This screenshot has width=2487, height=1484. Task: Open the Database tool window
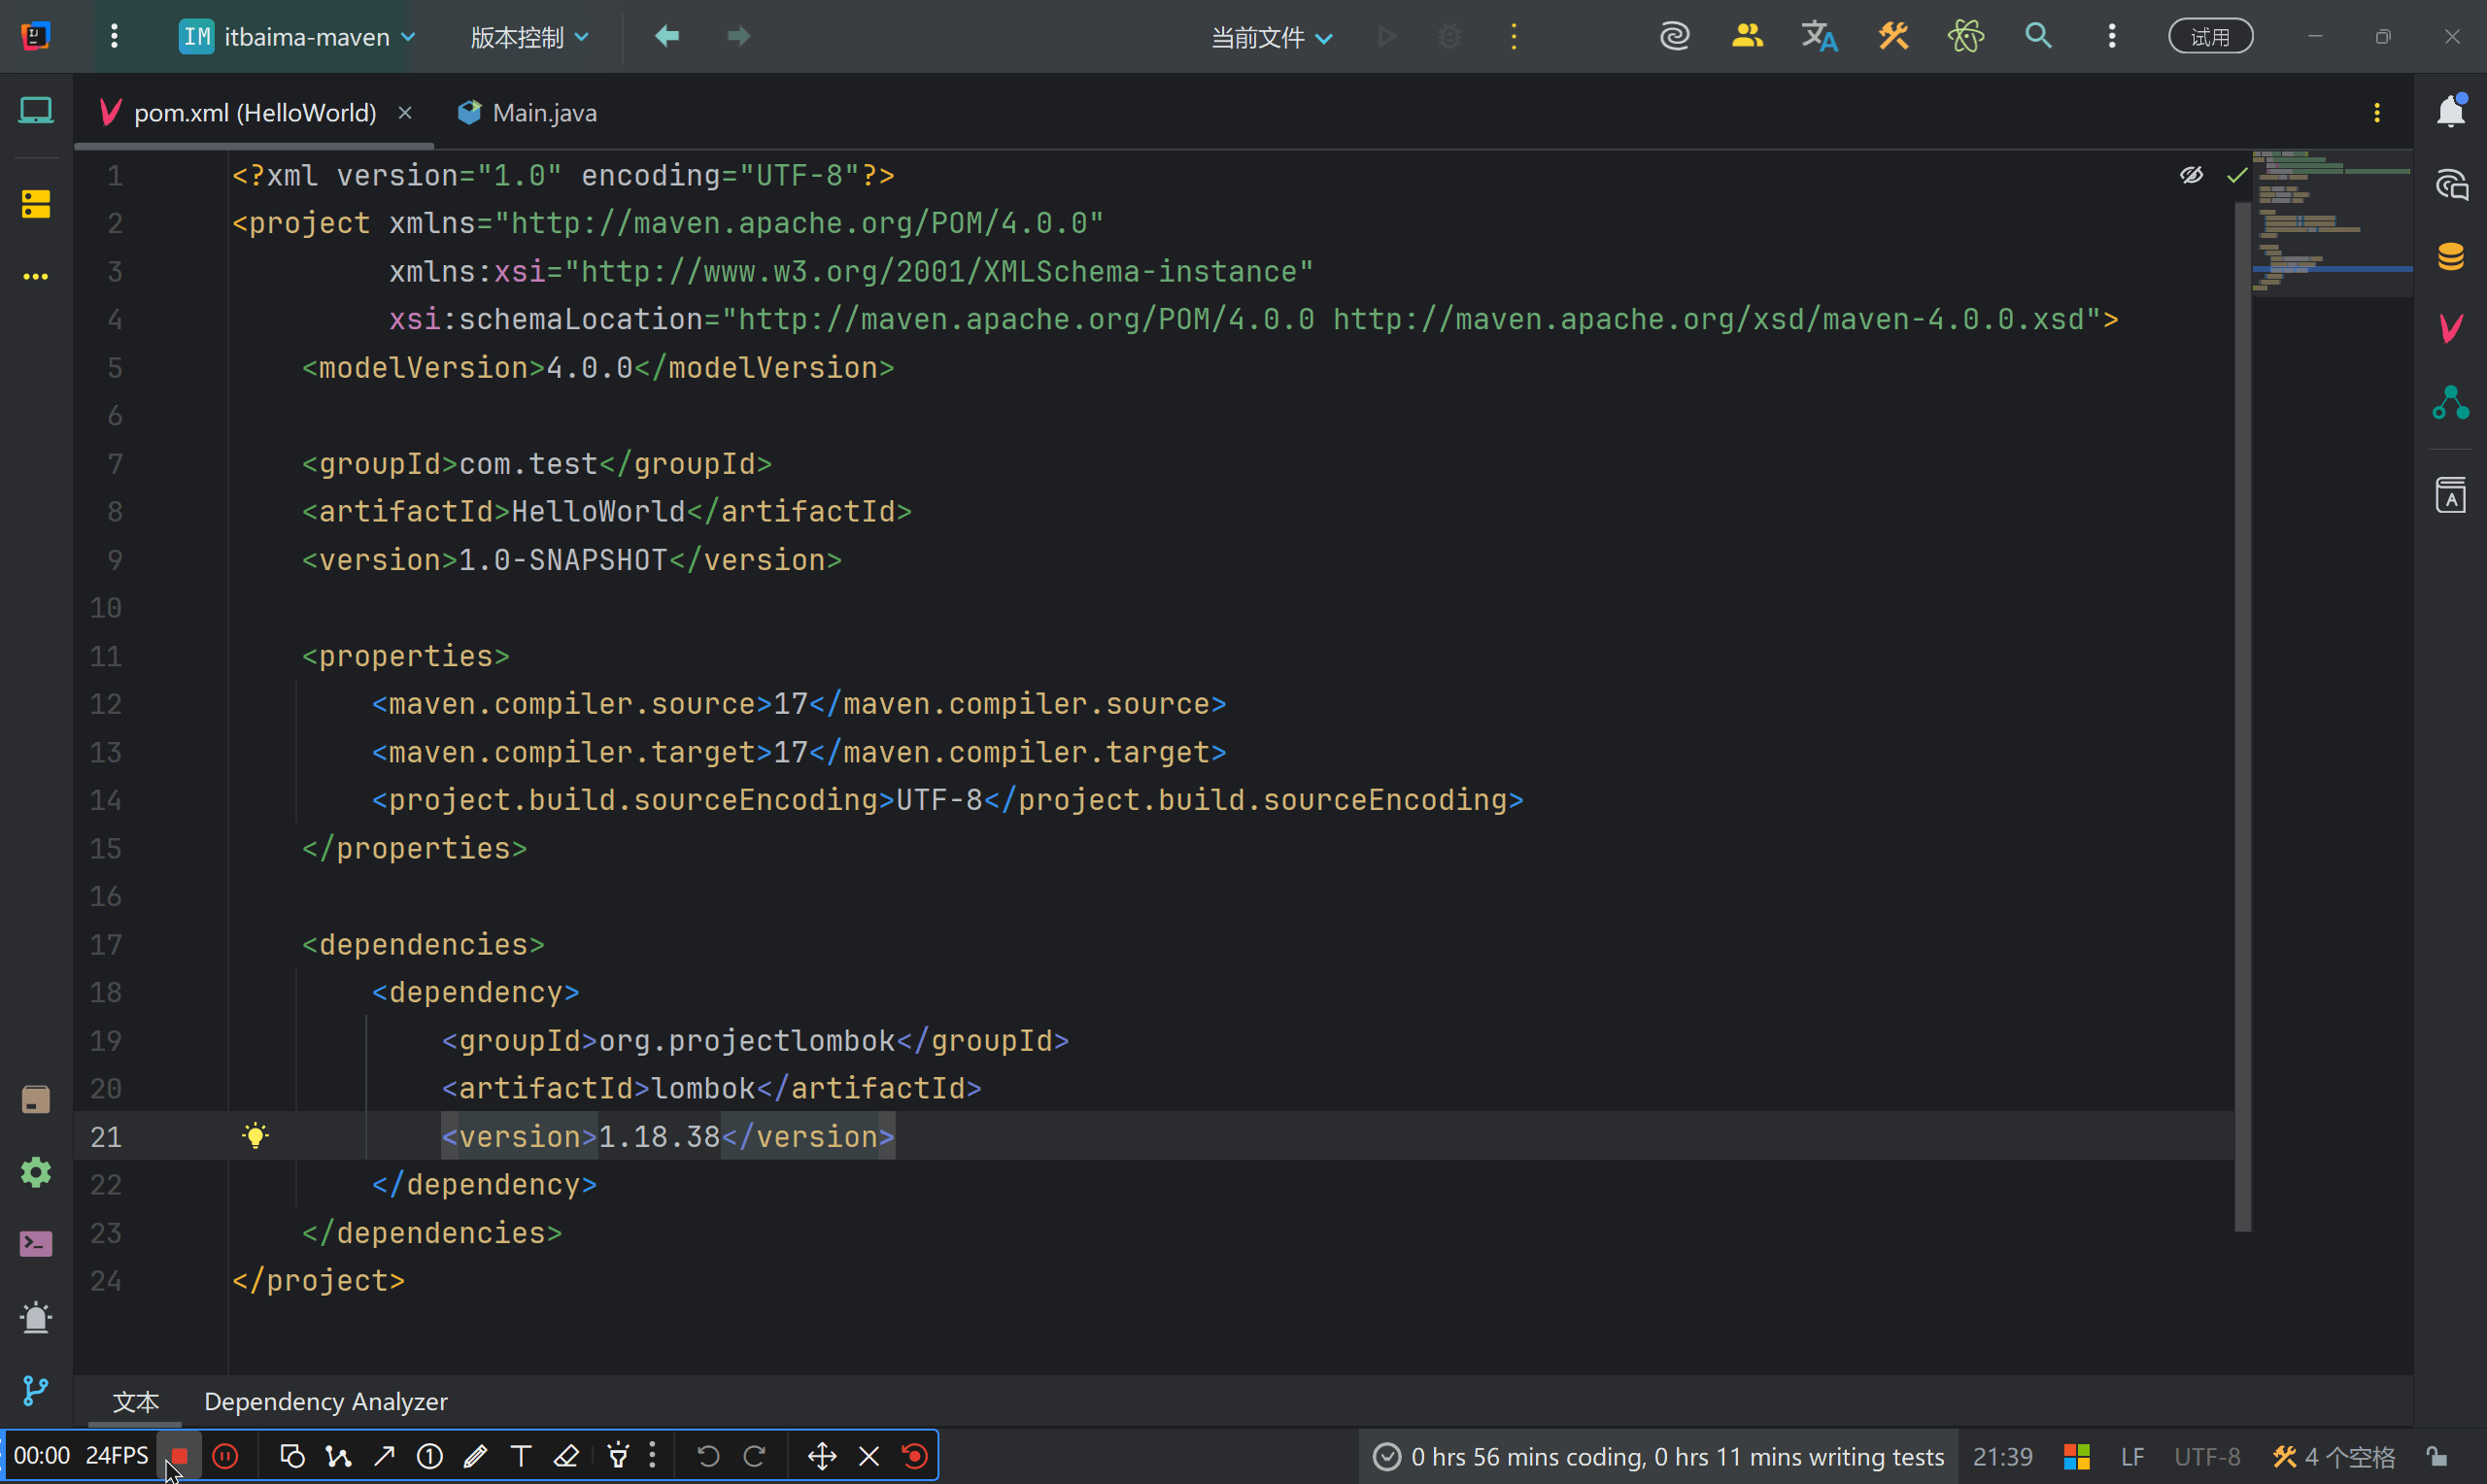tap(2450, 256)
